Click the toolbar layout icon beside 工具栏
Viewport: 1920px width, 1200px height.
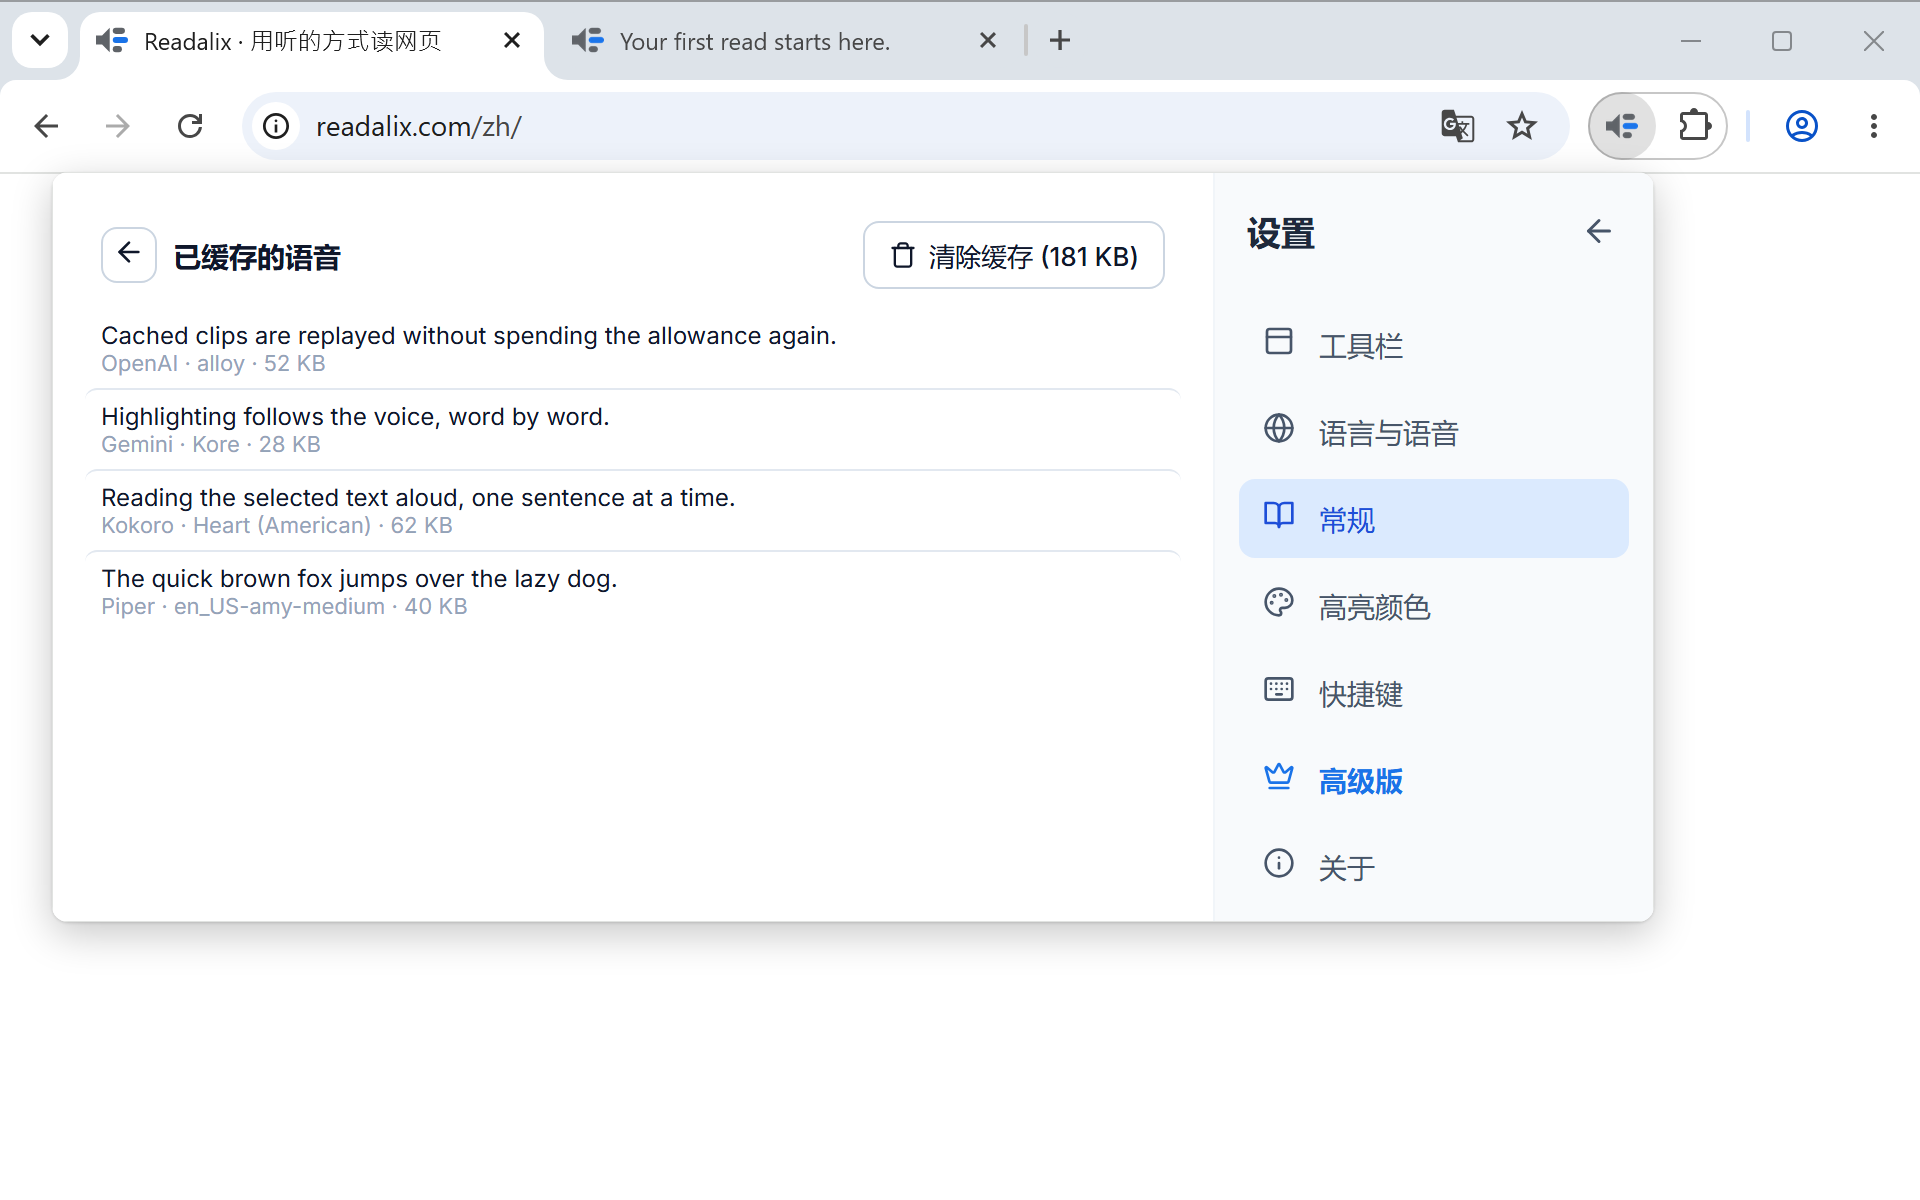1278,342
